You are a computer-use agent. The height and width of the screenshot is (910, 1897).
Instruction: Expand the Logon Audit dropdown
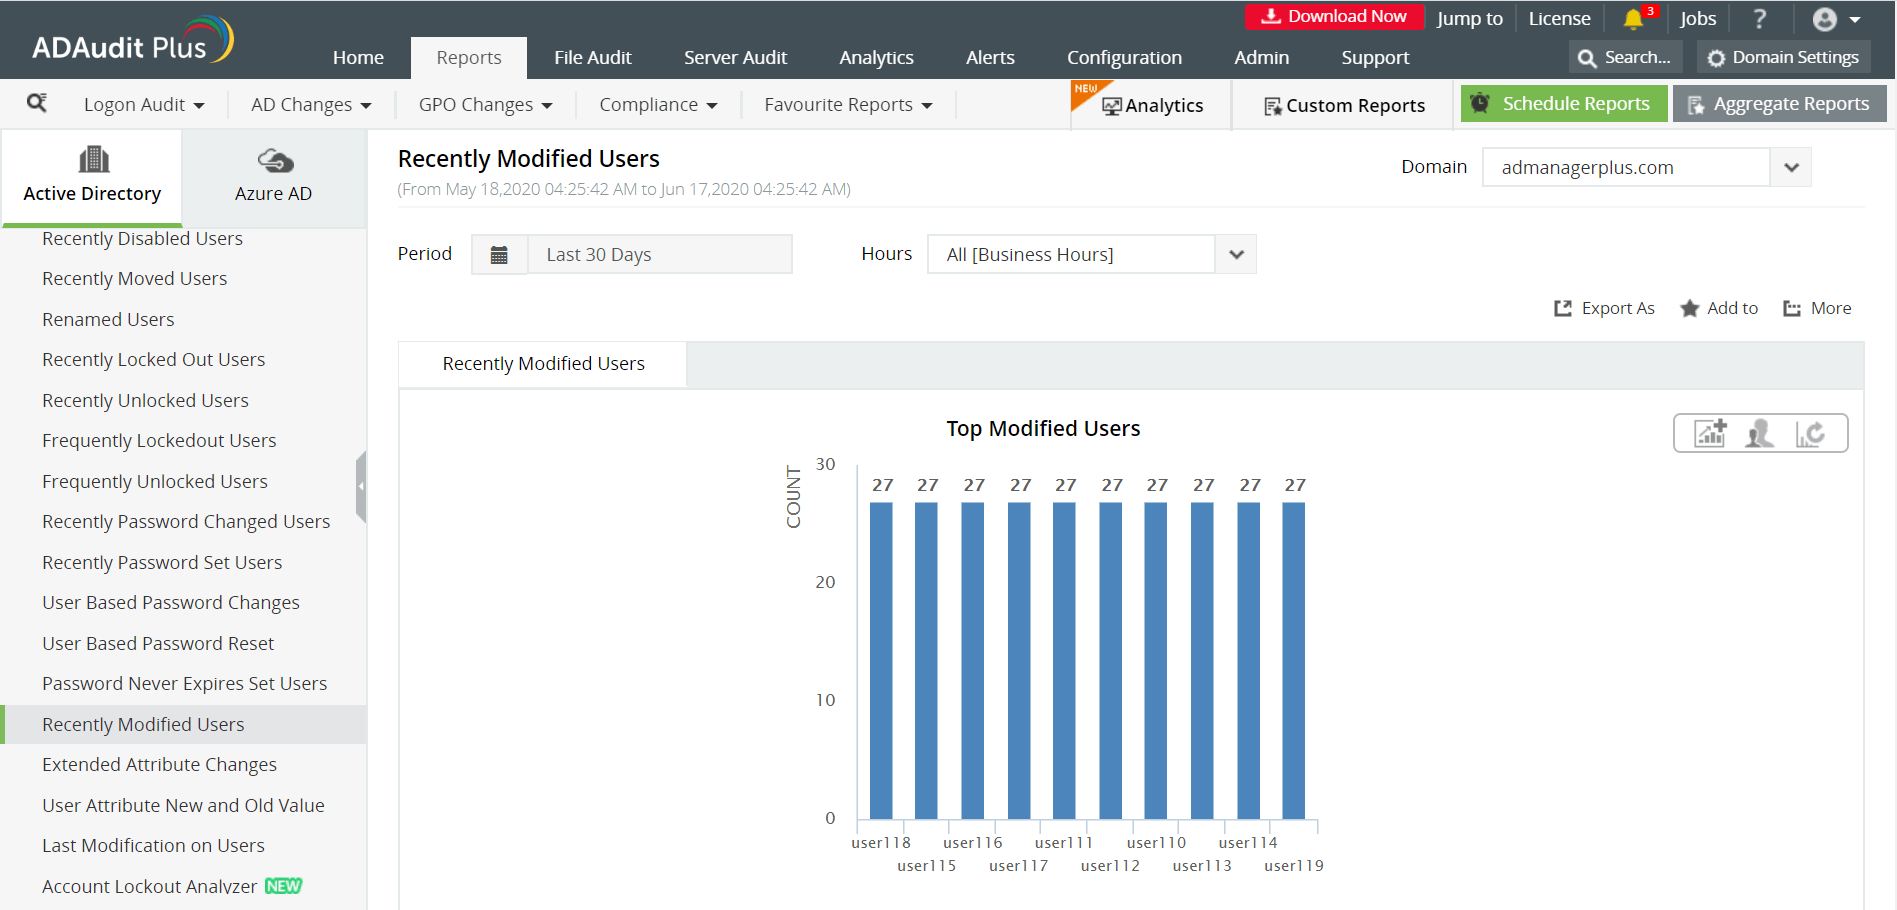click(x=144, y=105)
